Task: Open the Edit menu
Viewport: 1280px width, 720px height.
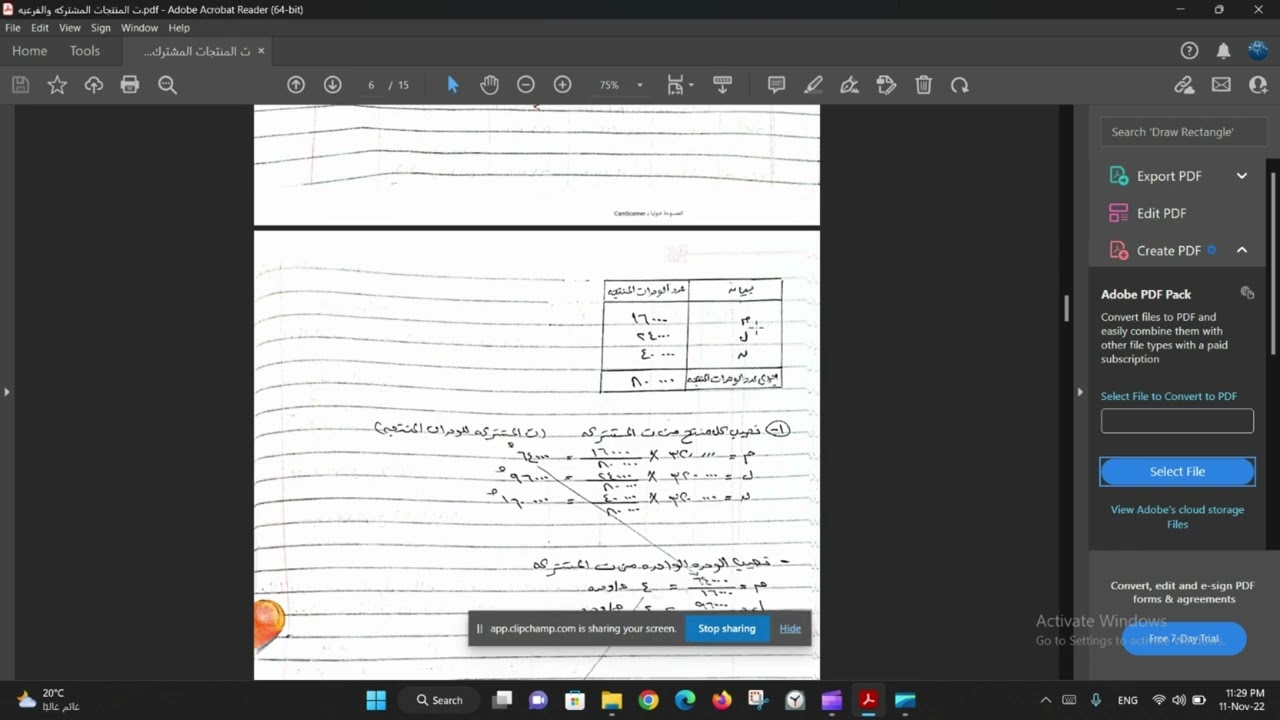Action: click(x=40, y=28)
